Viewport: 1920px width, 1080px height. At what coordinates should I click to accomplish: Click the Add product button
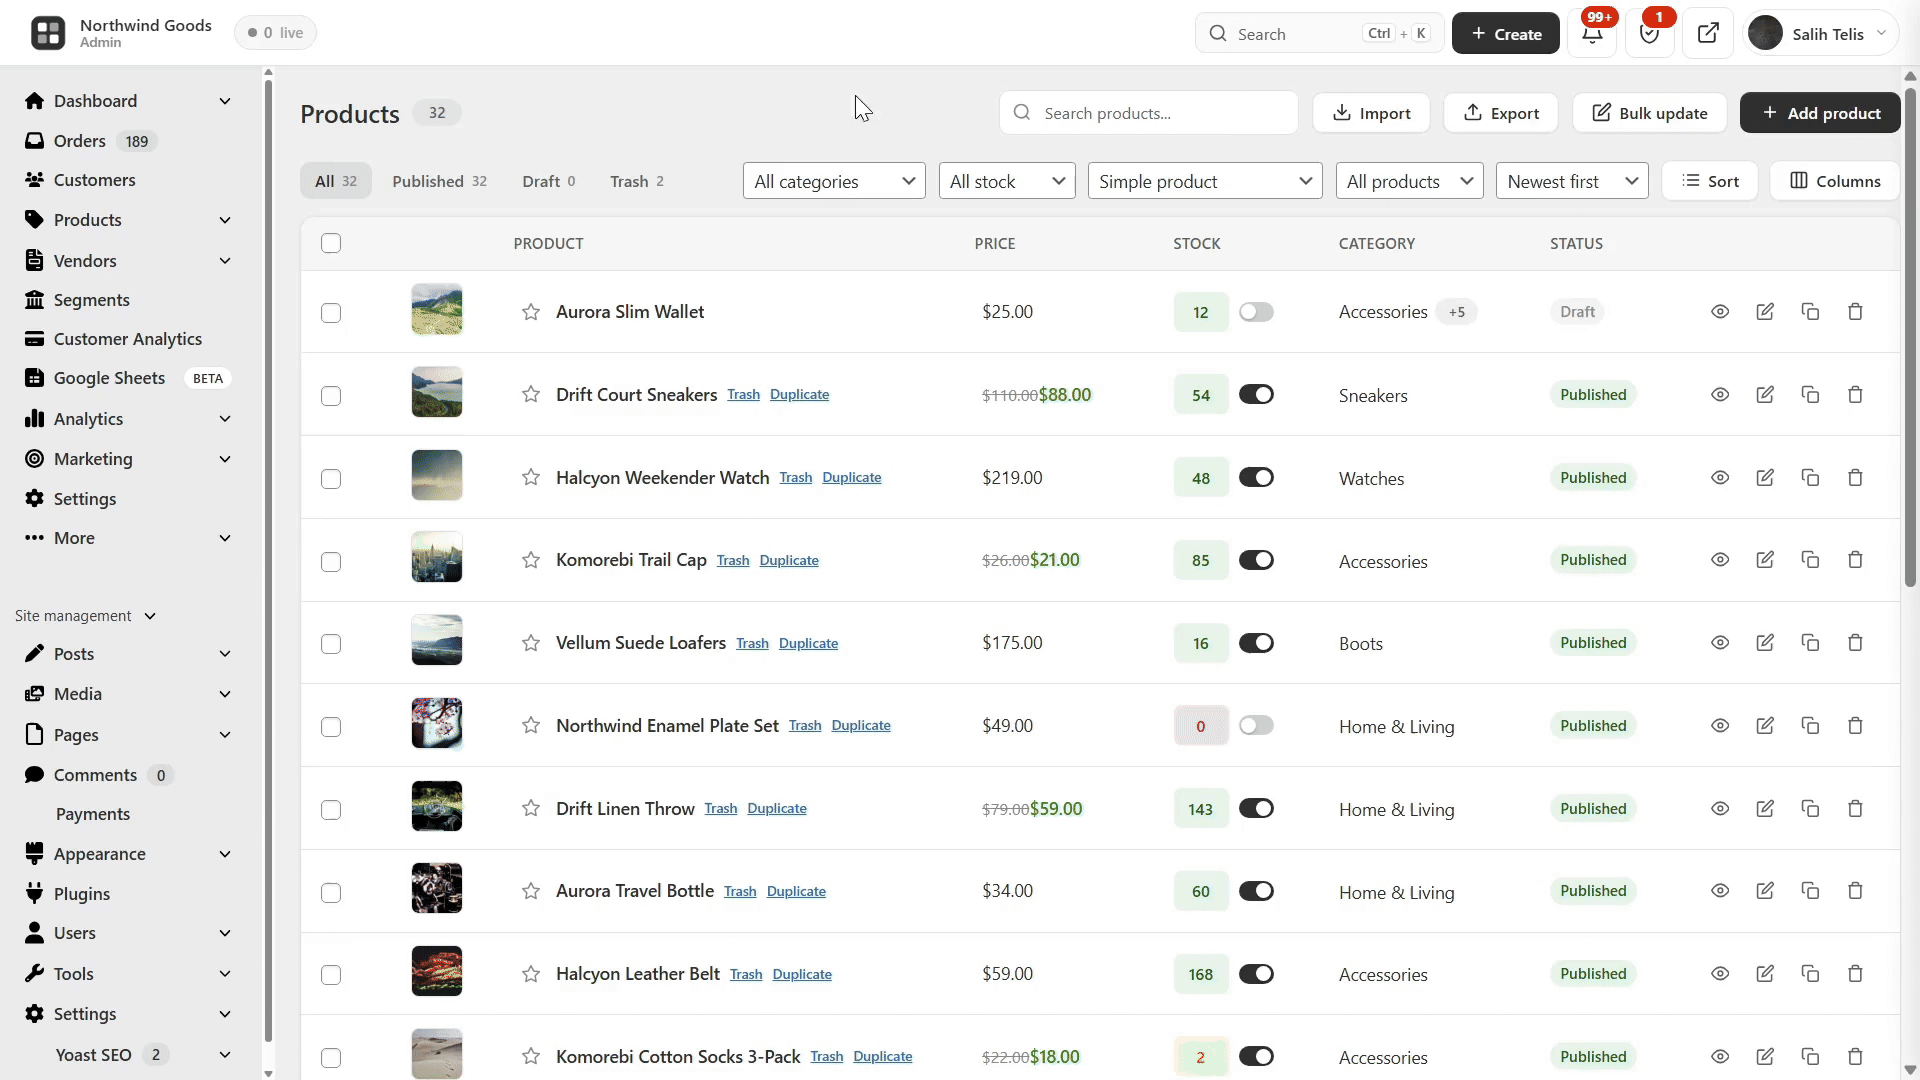point(1820,113)
